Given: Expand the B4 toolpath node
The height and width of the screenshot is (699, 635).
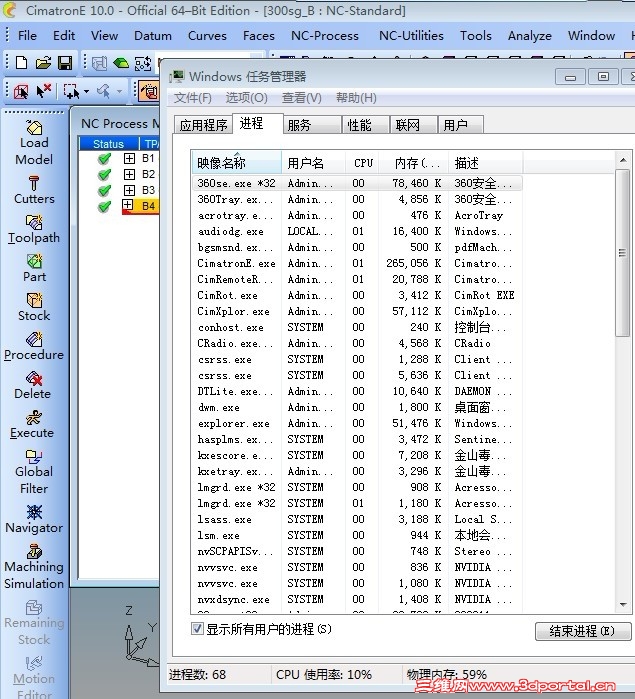Looking at the screenshot, I should (x=128, y=205).
